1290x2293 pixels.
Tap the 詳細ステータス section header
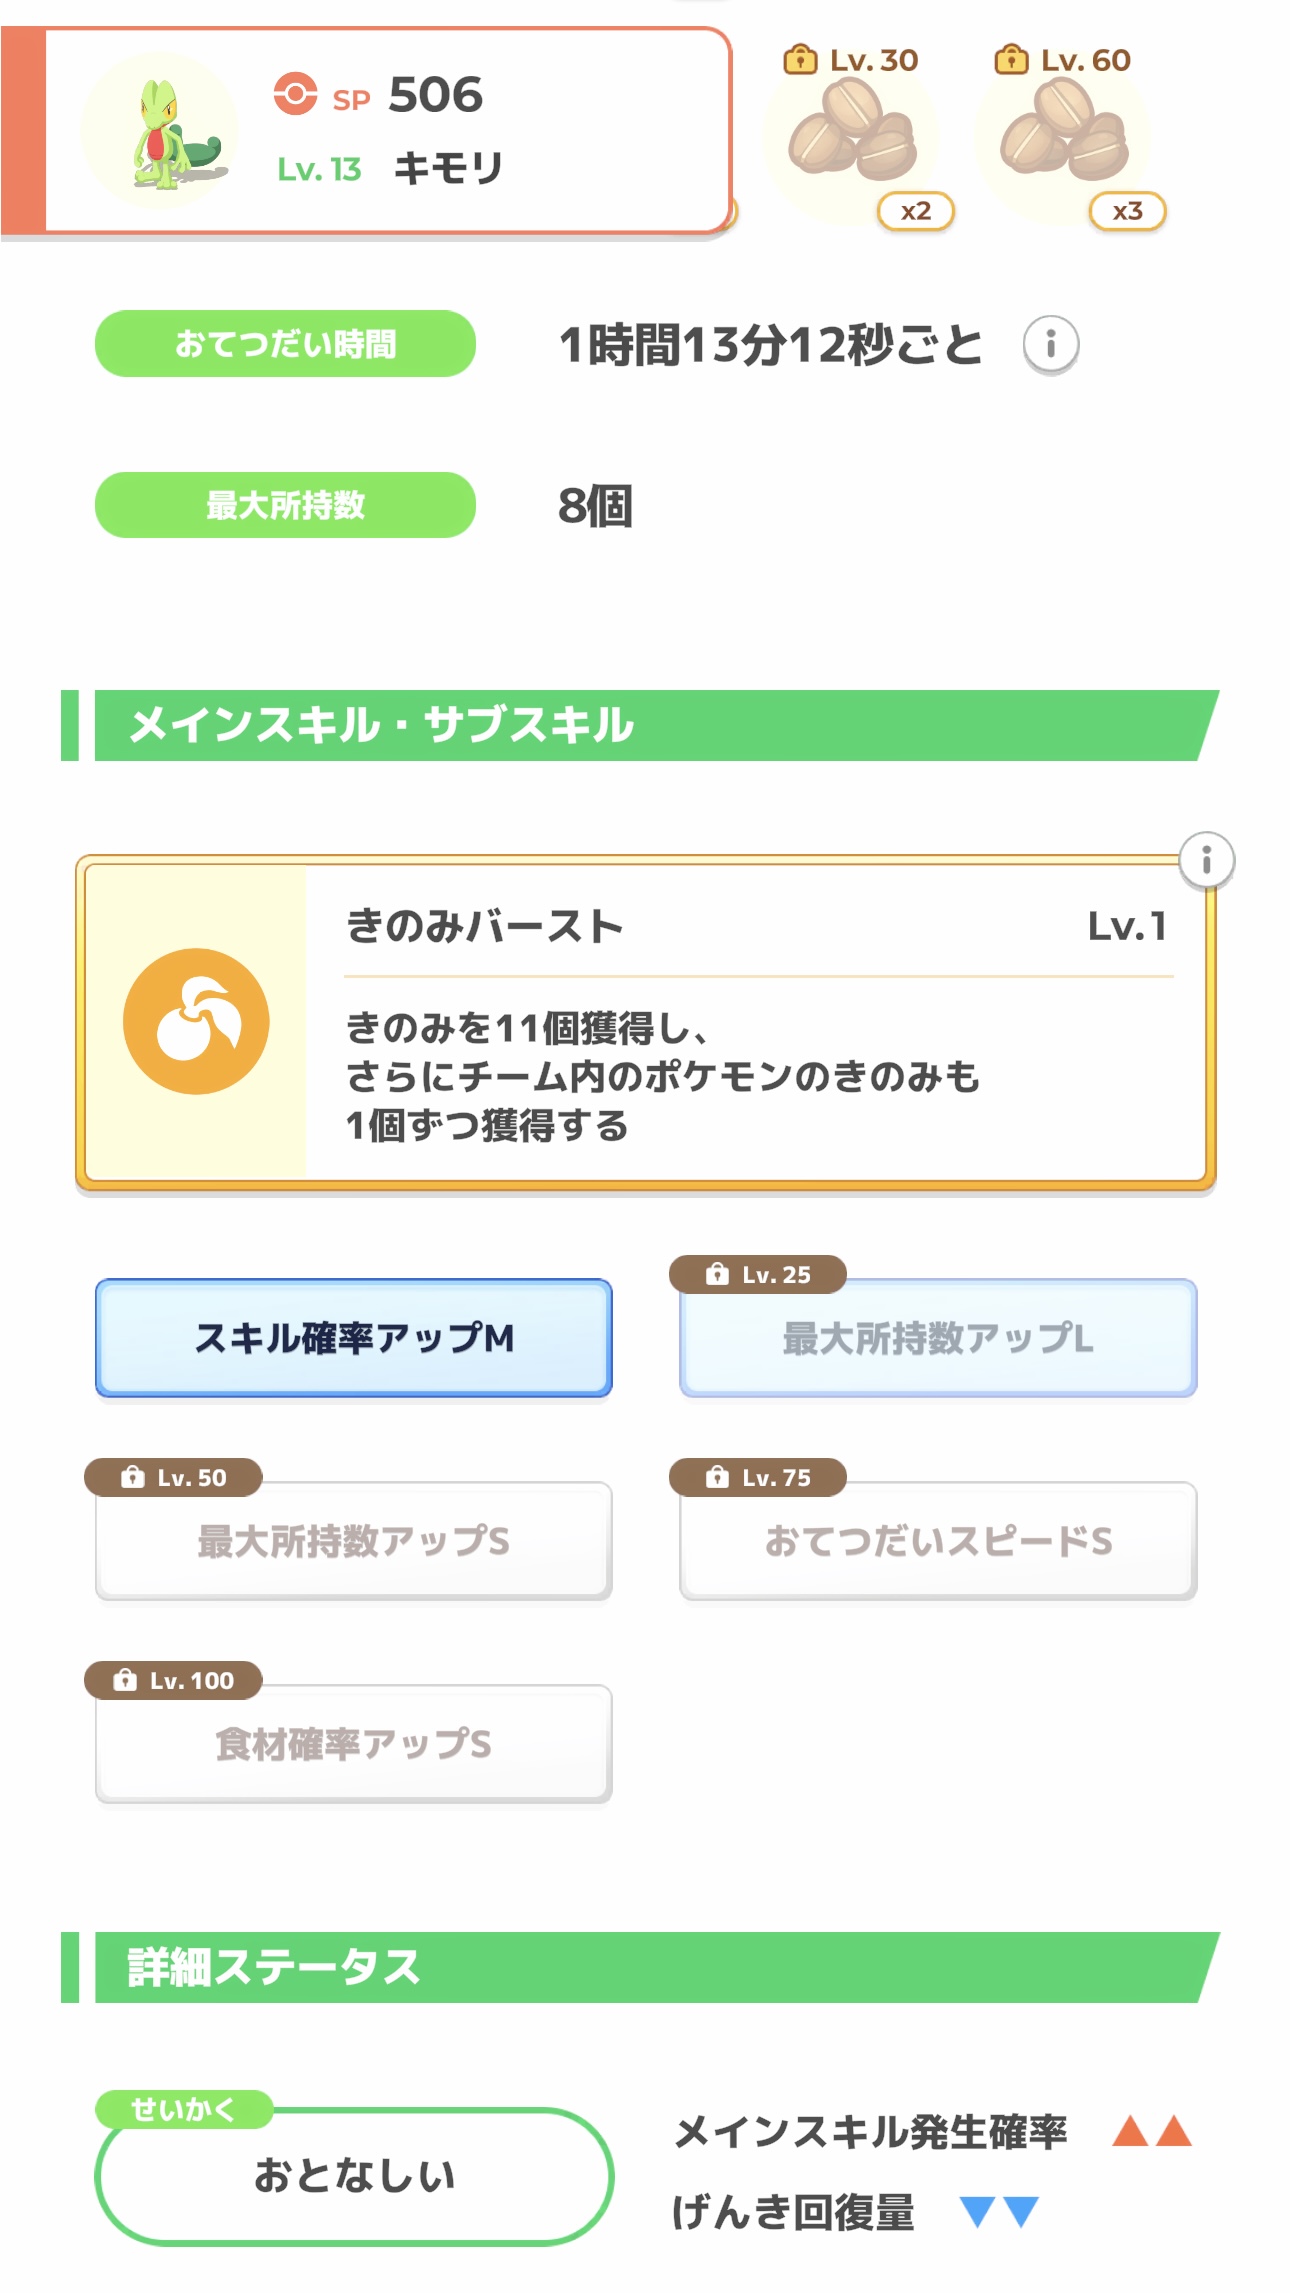(640, 1967)
